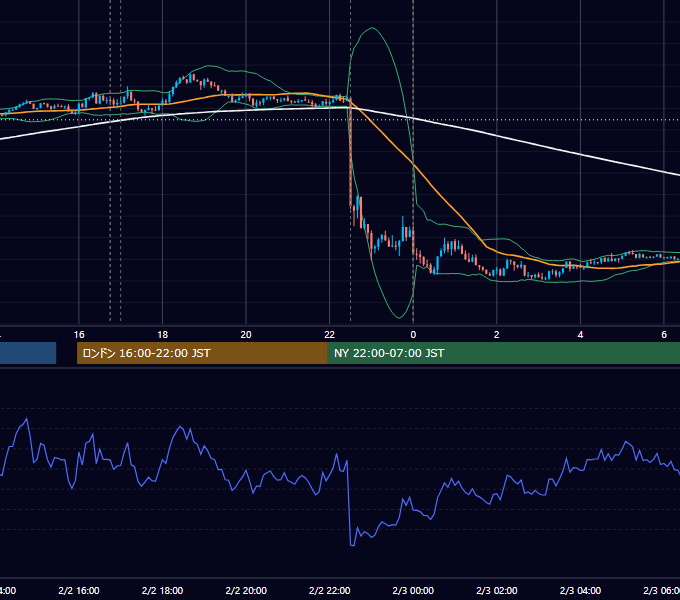Click the 2/3 04:00 label on the lower axis
Image resolution: width=680 pixels, height=600 pixels.
pos(580,590)
